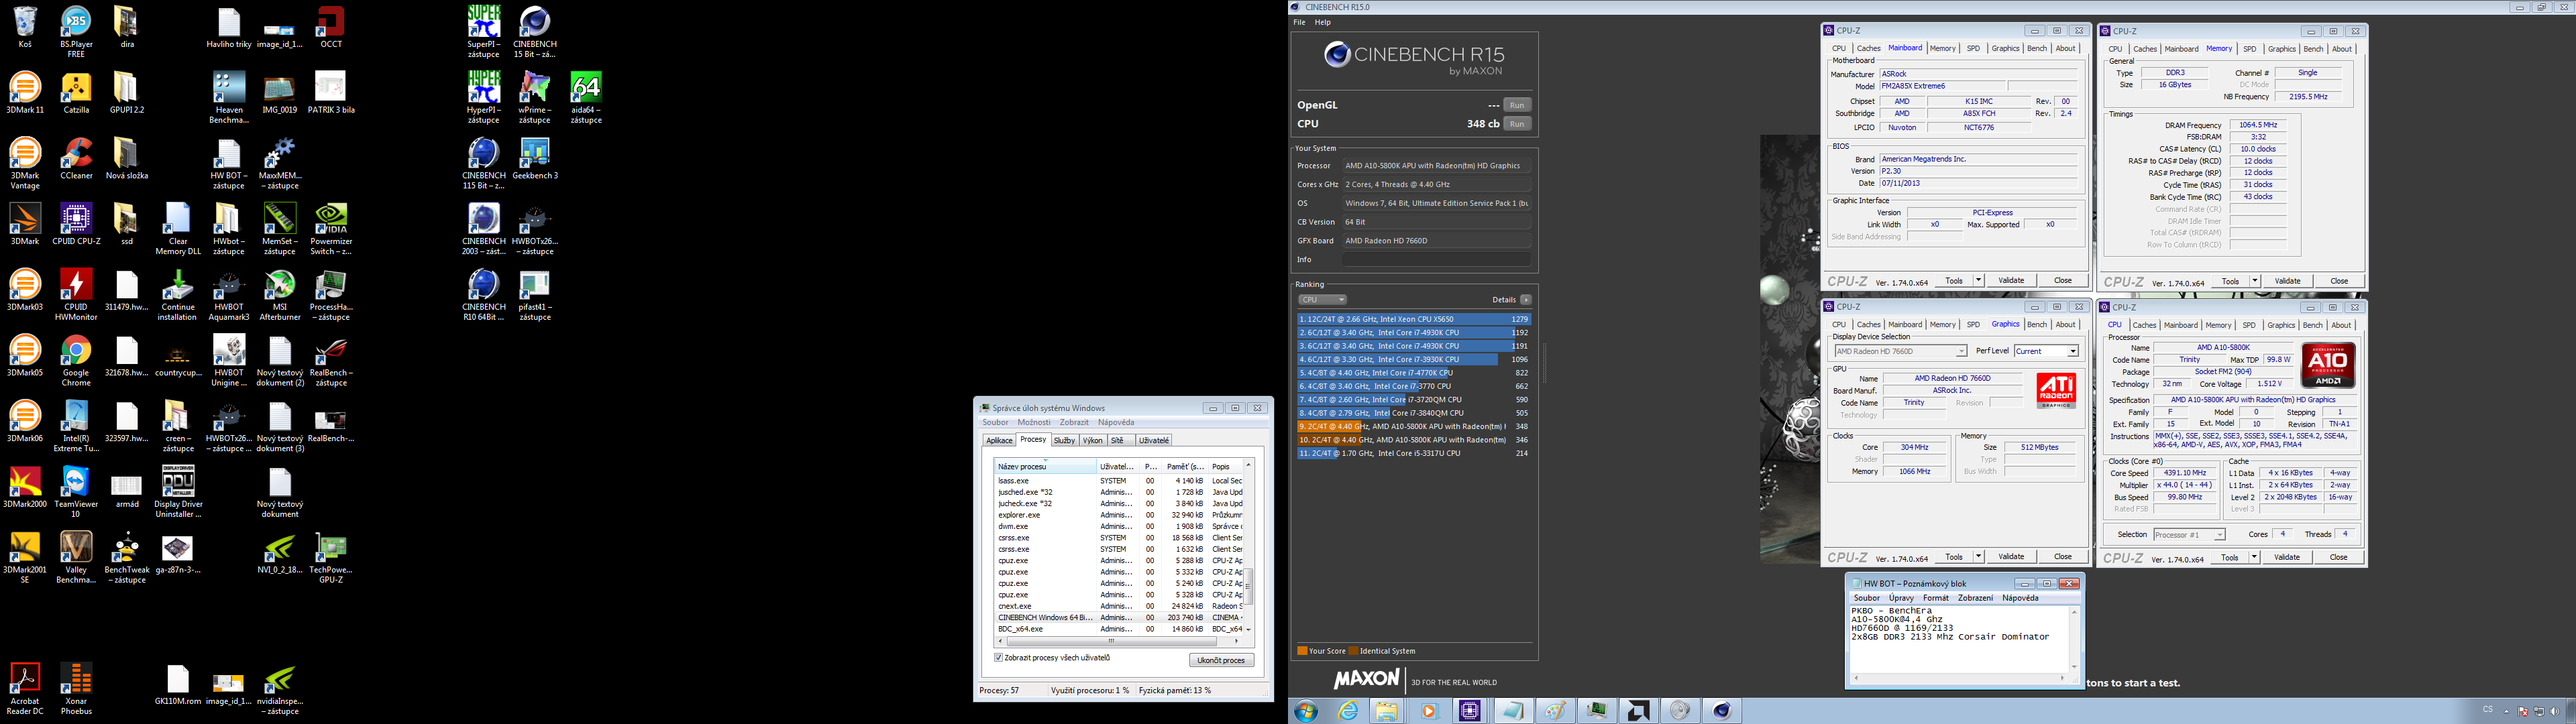
Task: Select the explorer.exe process row
Action: point(1118,515)
